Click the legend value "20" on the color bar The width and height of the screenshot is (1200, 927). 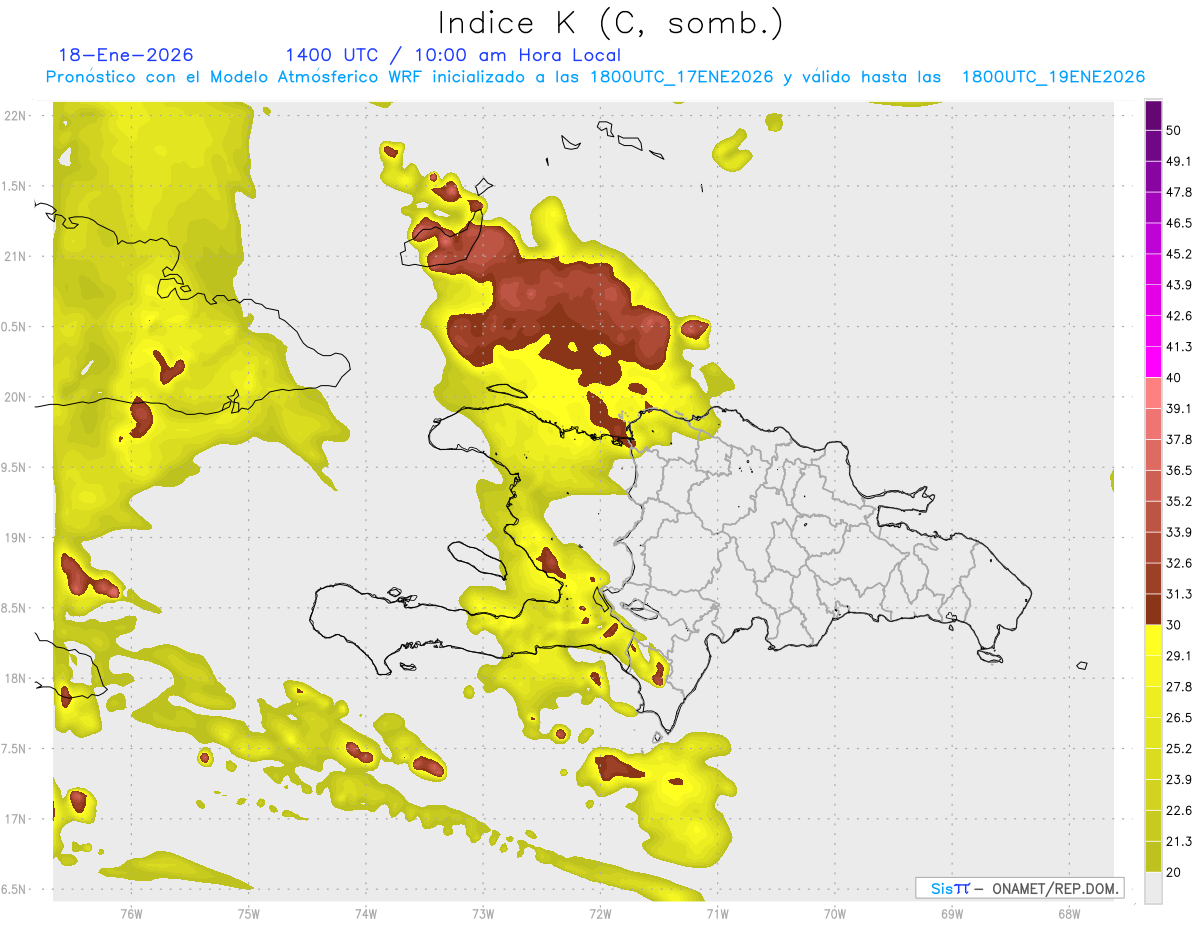[1175, 872]
